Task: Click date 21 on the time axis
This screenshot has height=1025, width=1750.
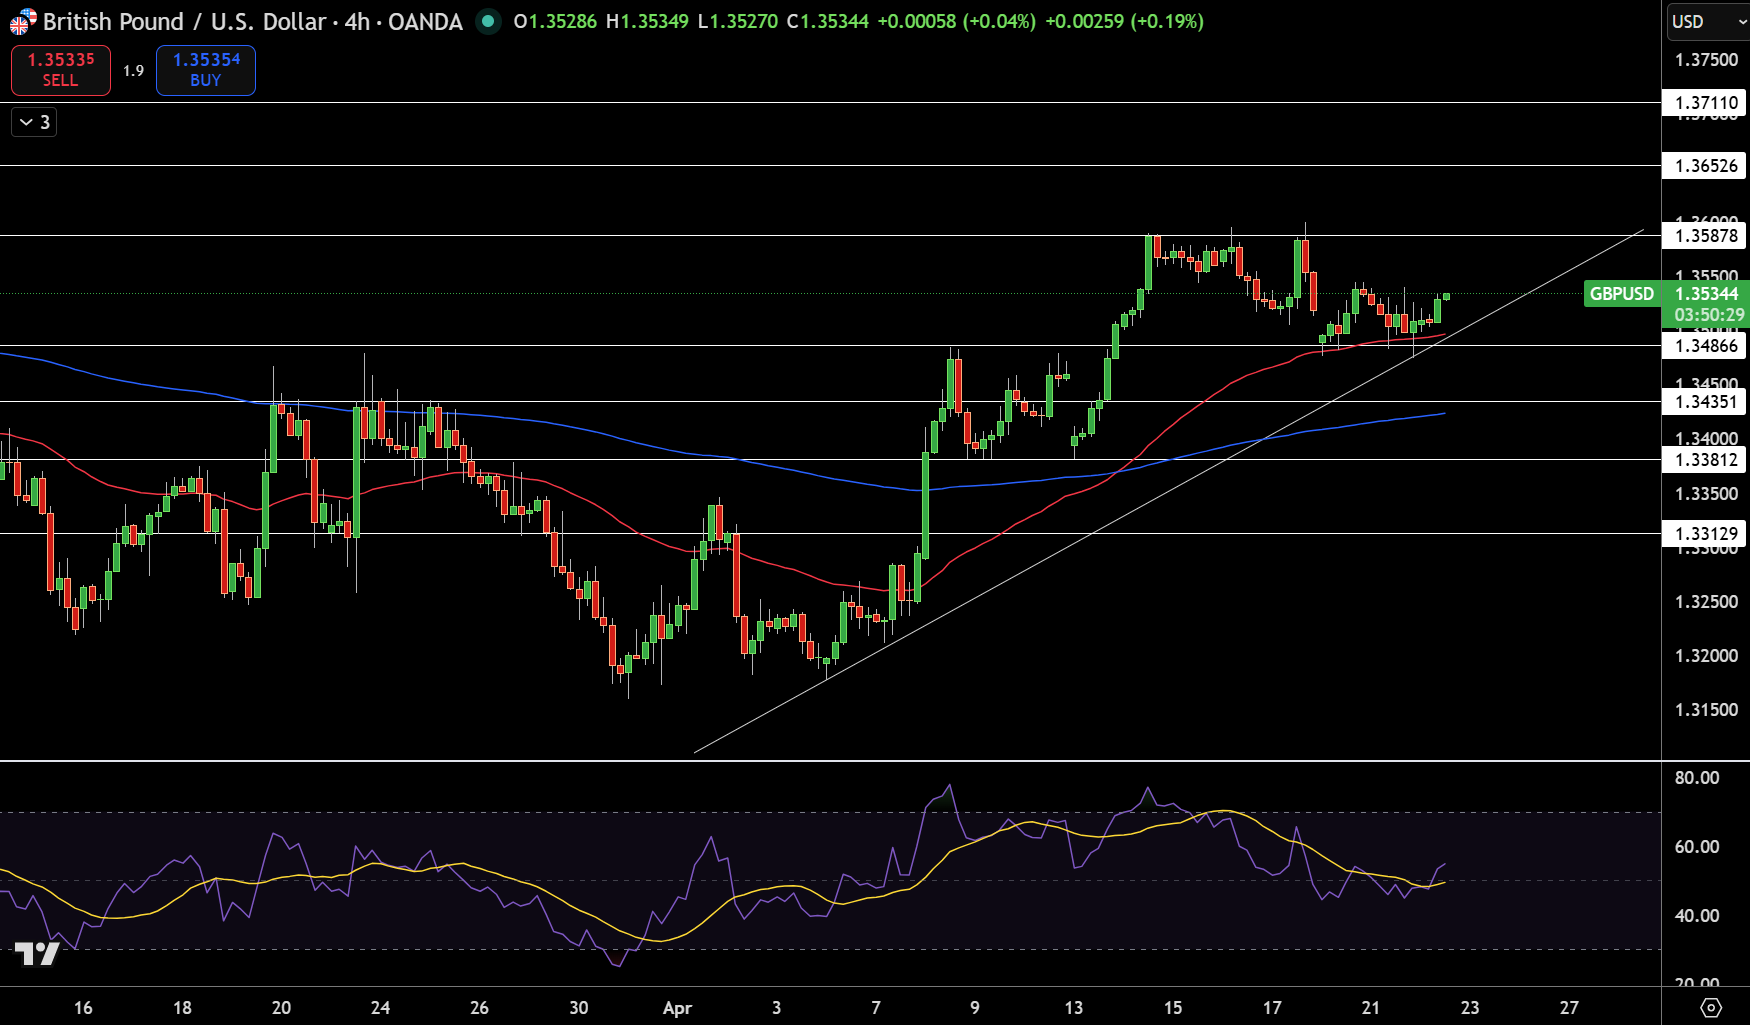Action: pyautogui.click(x=1370, y=1008)
